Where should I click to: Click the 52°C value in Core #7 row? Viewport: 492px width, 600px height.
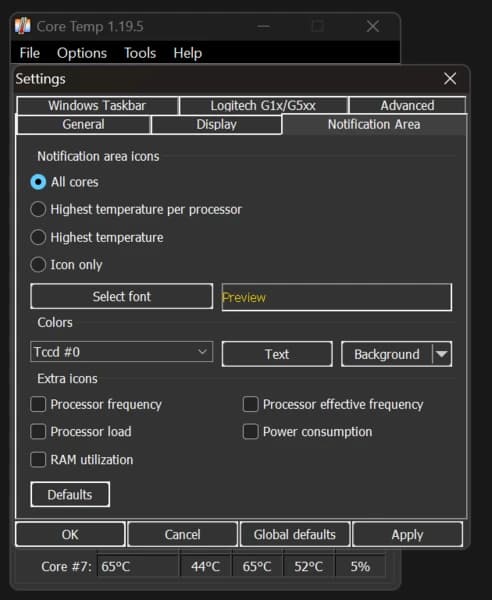[308, 566]
